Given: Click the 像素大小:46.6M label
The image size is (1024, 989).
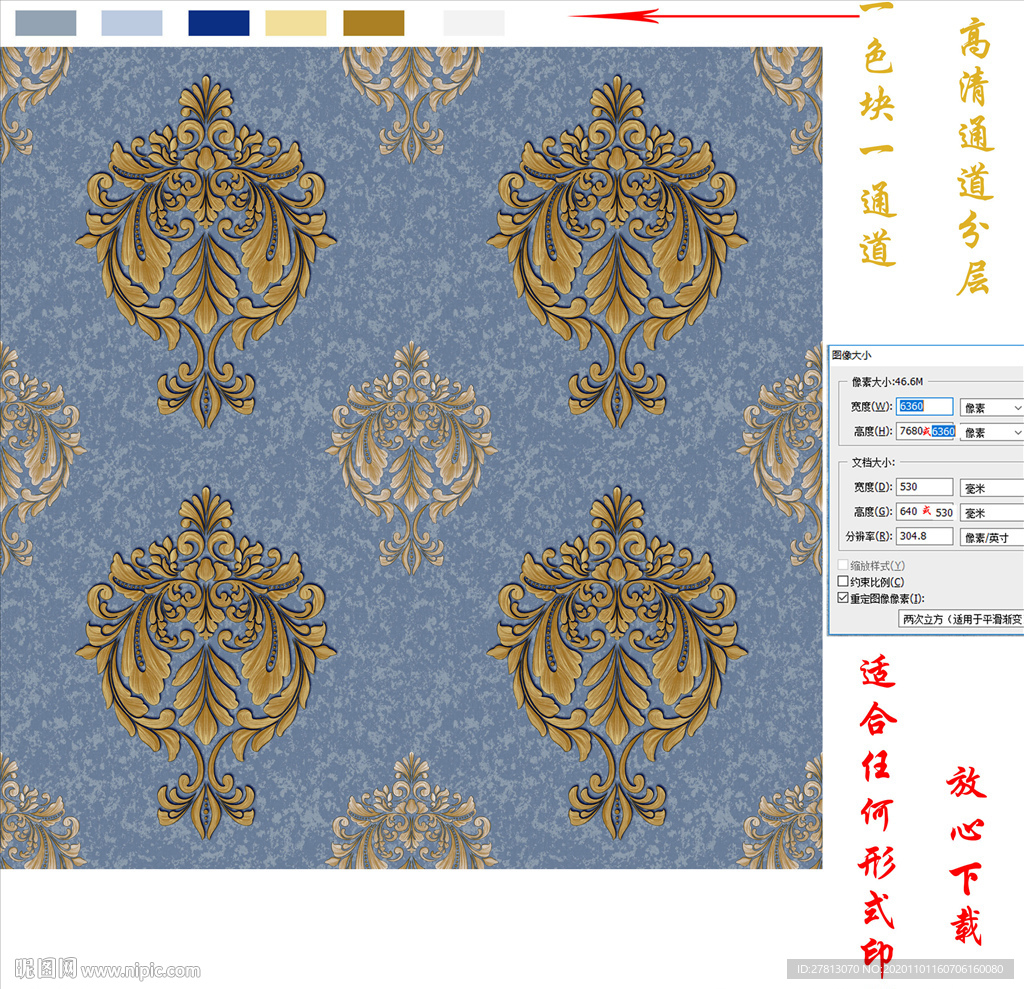Looking at the screenshot, I should click(x=888, y=381).
